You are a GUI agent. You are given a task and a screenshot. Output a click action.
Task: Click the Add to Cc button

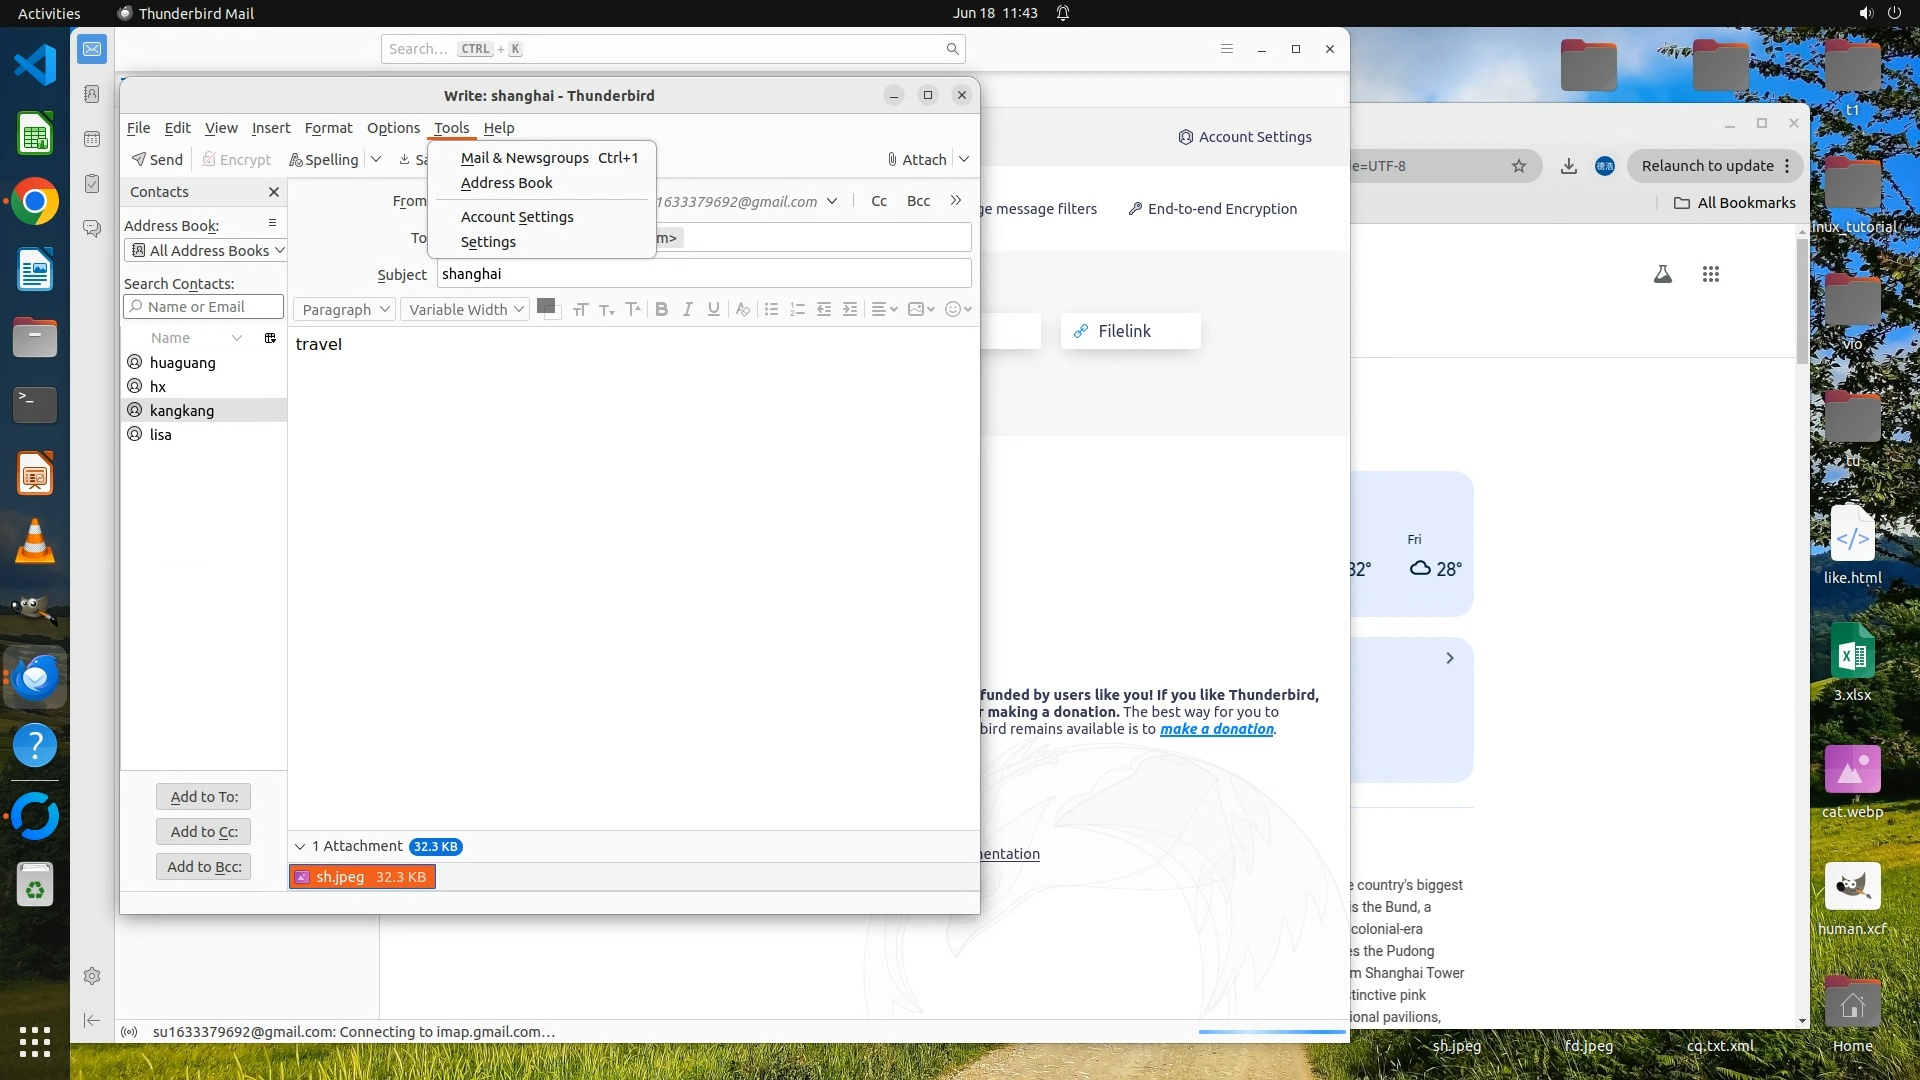[203, 831]
